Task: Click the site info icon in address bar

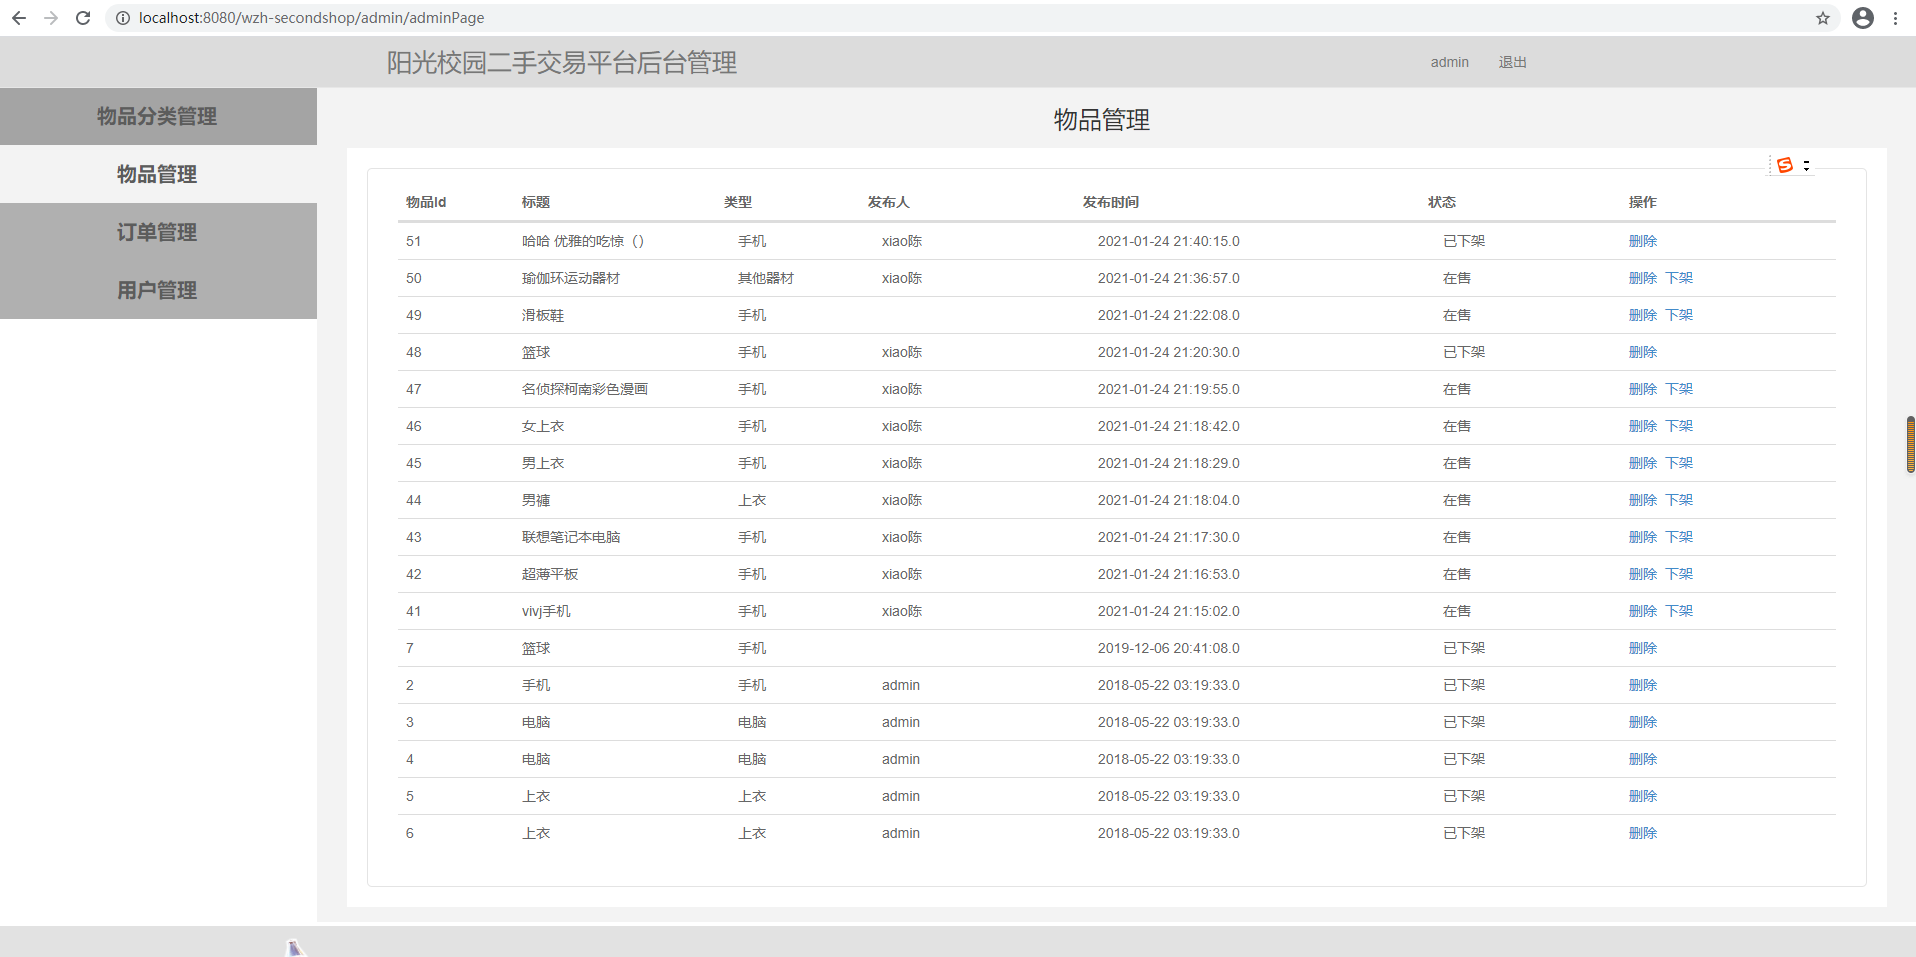Action: [123, 18]
